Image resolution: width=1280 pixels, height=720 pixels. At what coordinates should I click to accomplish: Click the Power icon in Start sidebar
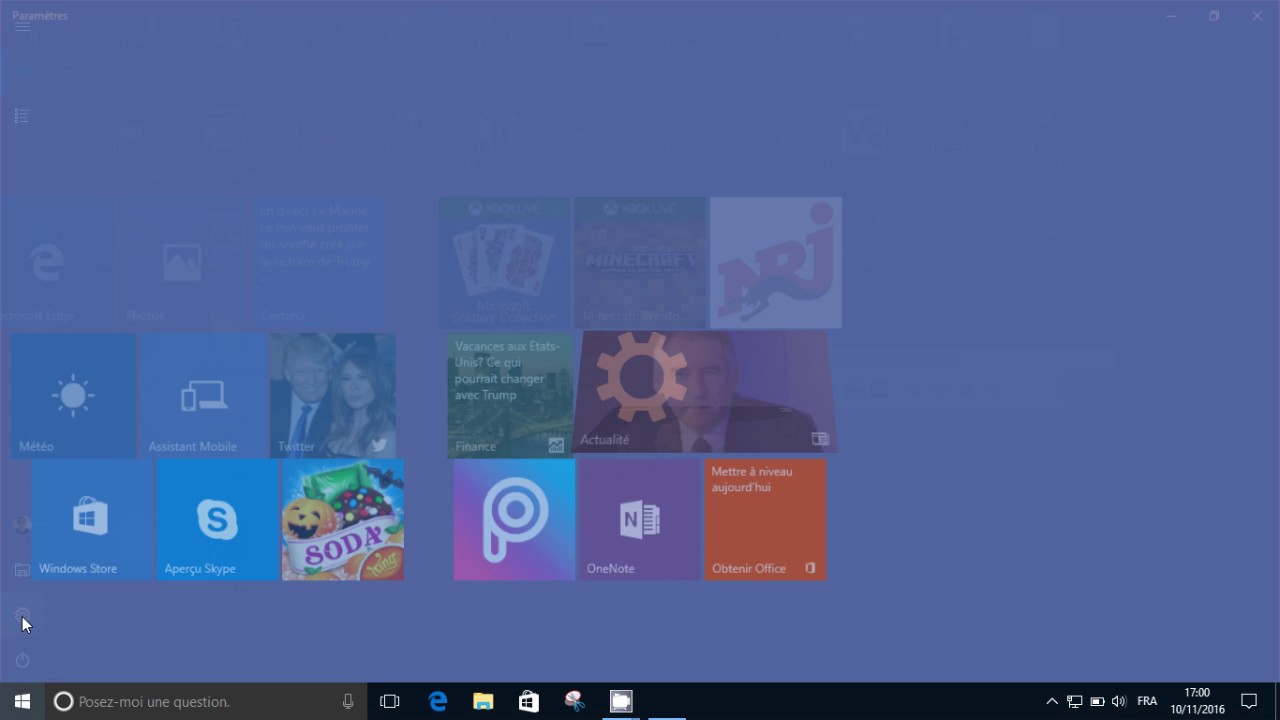tap(22, 661)
